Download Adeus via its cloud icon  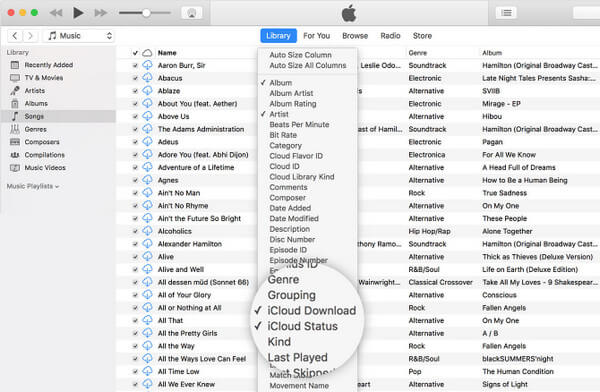(x=147, y=142)
